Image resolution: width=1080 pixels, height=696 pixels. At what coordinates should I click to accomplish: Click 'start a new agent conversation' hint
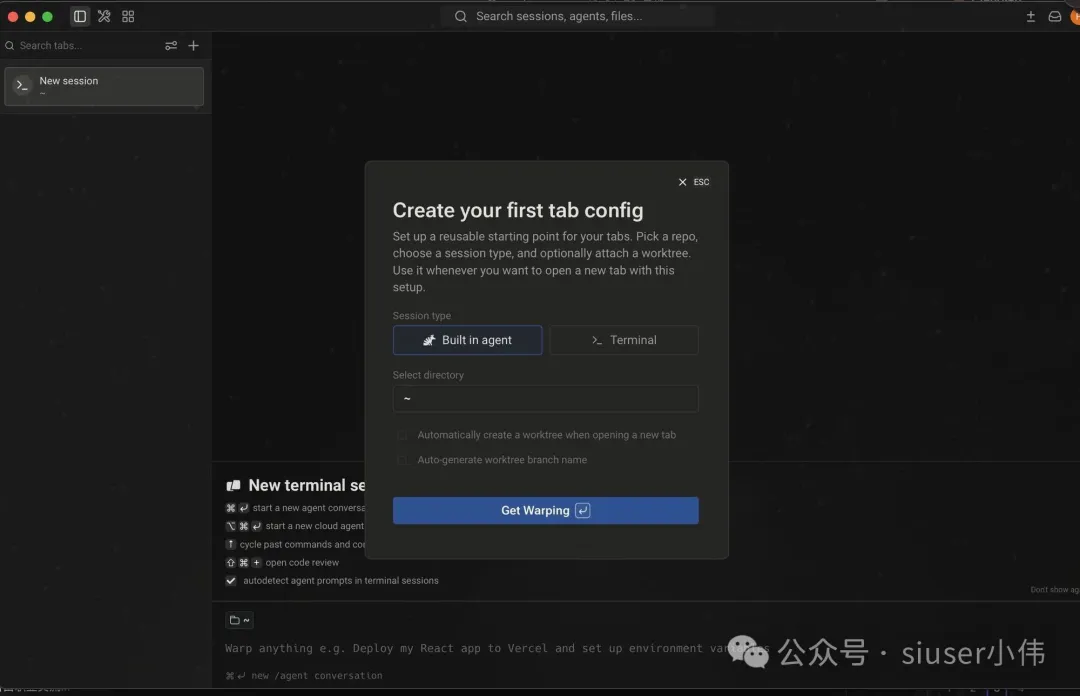(x=309, y=508)
